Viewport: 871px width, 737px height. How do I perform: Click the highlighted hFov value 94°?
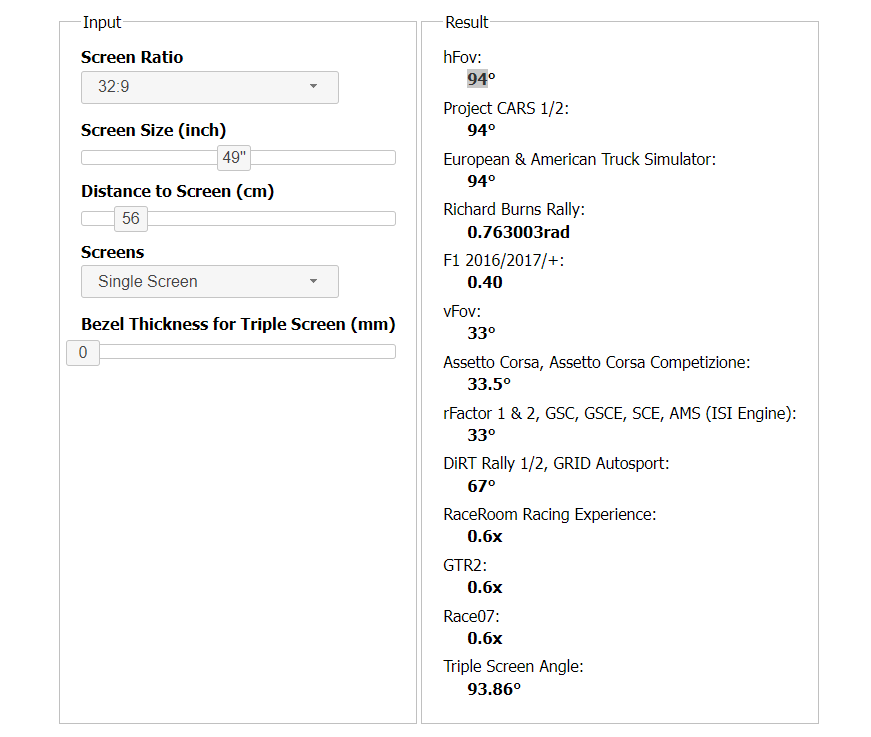(481, 79)
